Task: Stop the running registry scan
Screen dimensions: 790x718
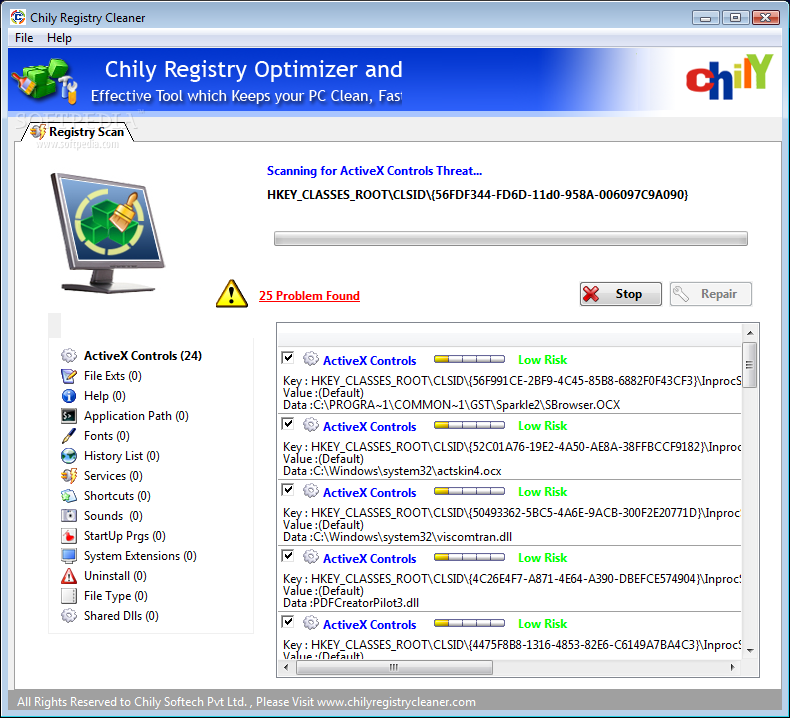Action: tap(621, 294)
